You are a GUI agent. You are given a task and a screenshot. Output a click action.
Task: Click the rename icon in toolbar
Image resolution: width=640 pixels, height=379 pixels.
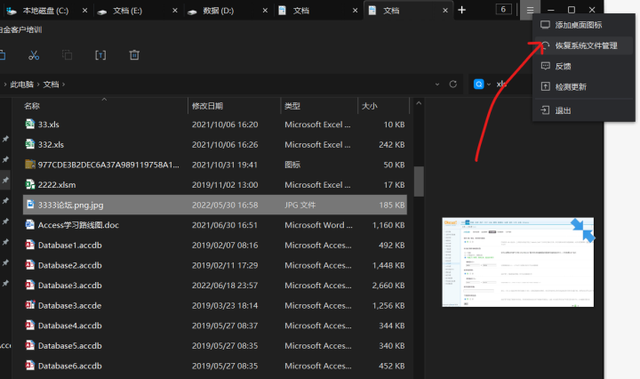point(100,55)
